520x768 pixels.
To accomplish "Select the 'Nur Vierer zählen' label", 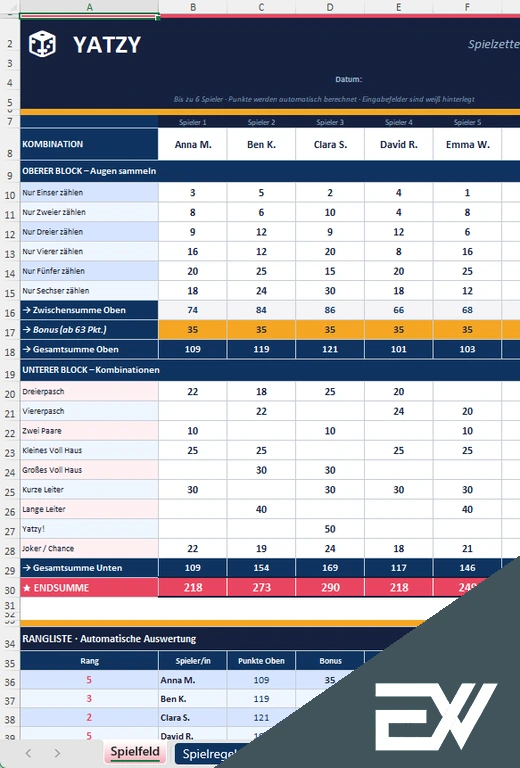I will click(x=89, y=252).
